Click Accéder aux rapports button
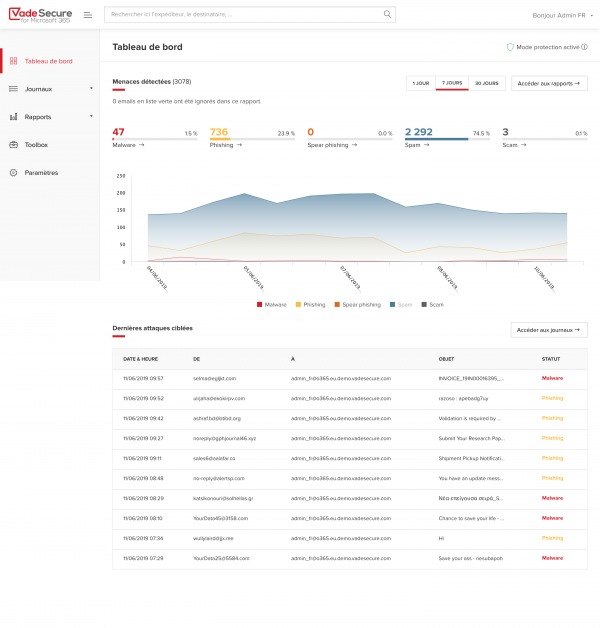600x628 pixels. (x=549, y=83)
